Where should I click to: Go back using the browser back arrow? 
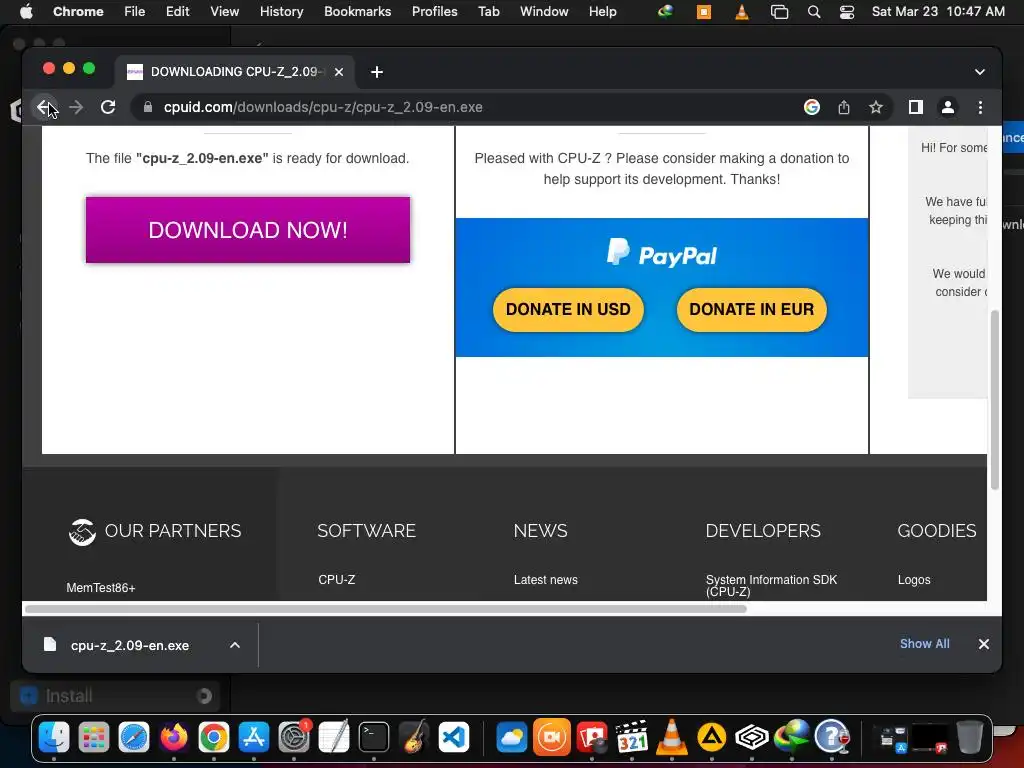pos(44,107)
